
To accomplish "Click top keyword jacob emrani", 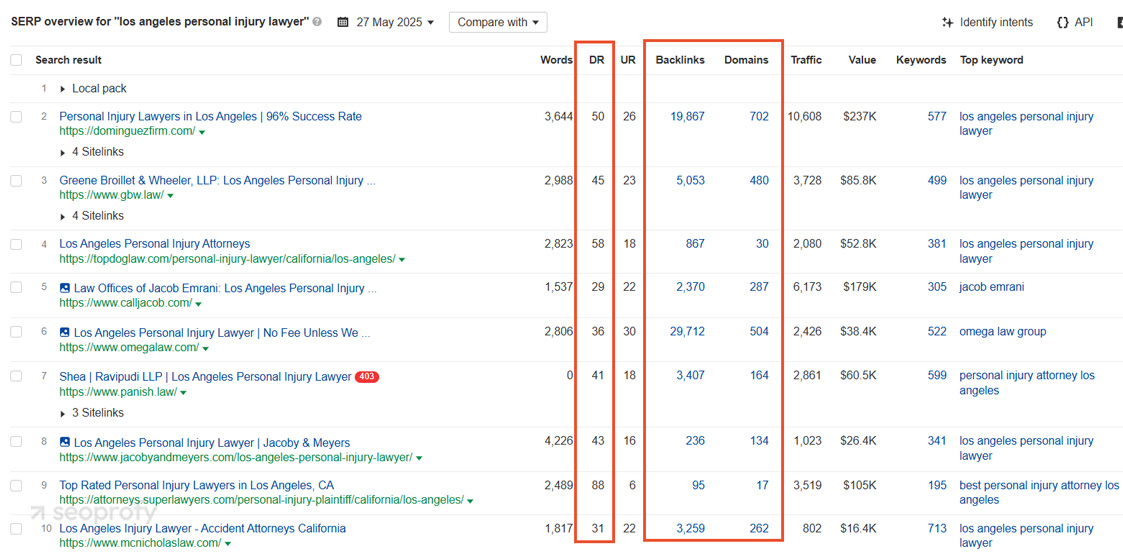I will tap(992, 288).
